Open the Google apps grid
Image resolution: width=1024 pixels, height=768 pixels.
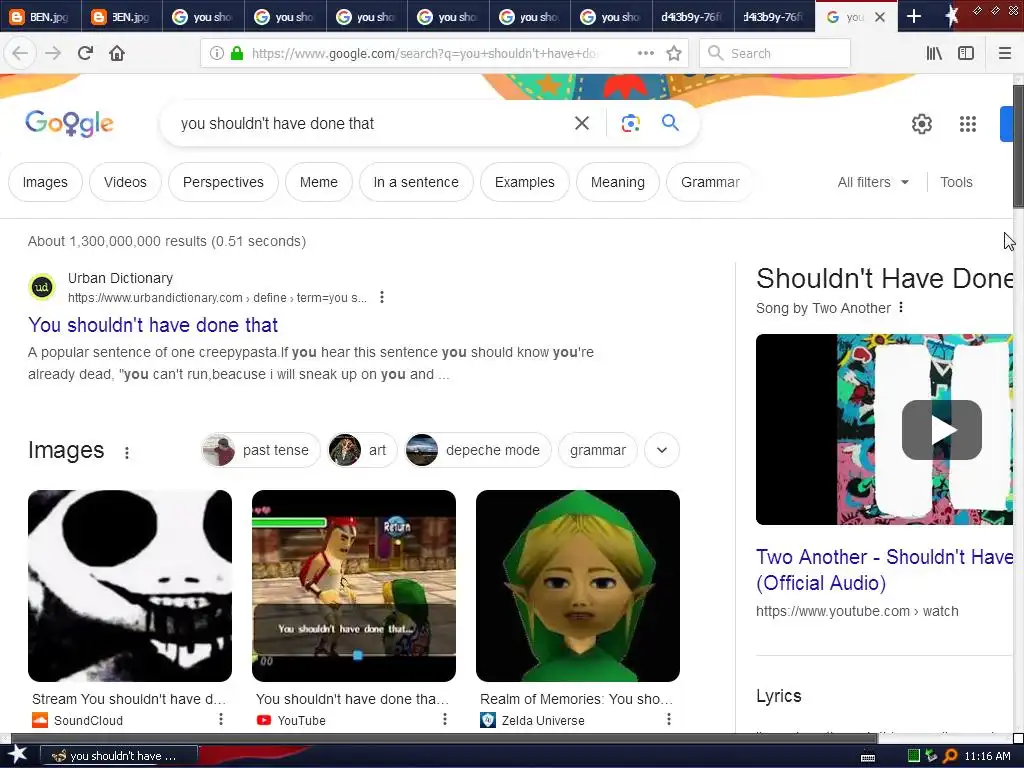(968, 123)
